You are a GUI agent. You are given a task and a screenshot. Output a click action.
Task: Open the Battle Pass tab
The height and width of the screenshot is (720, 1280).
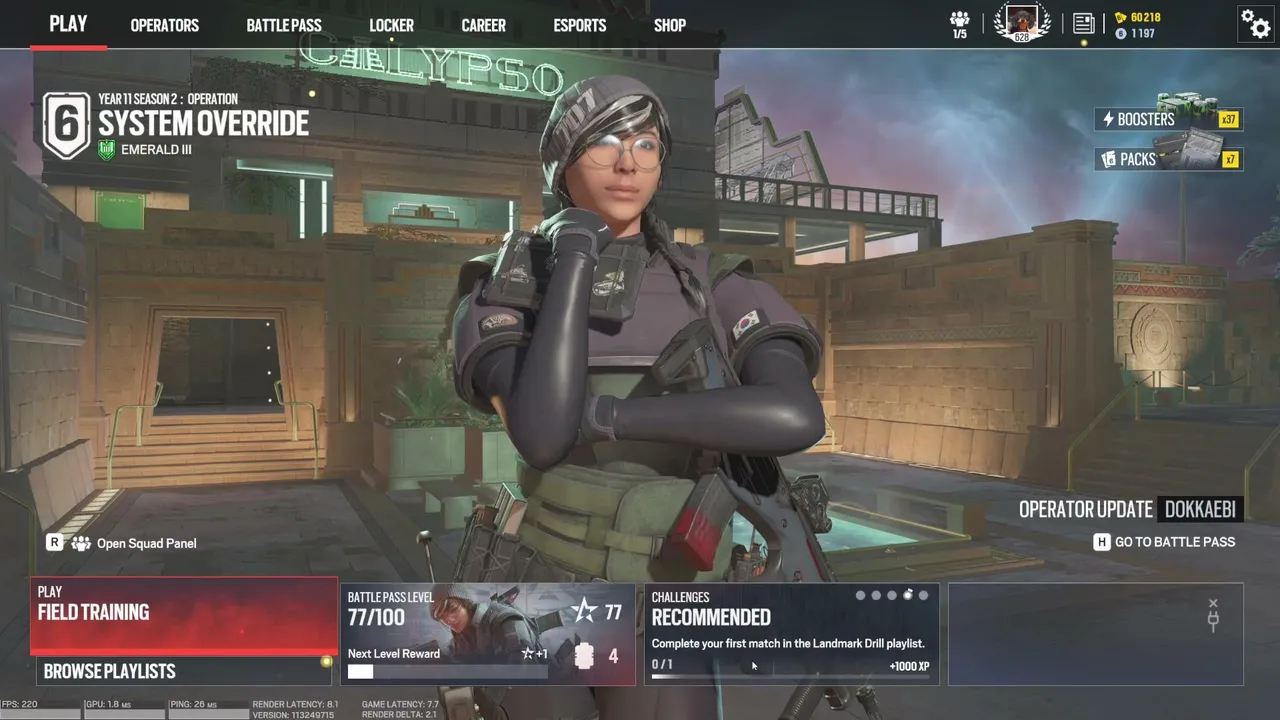click(284, 25)
